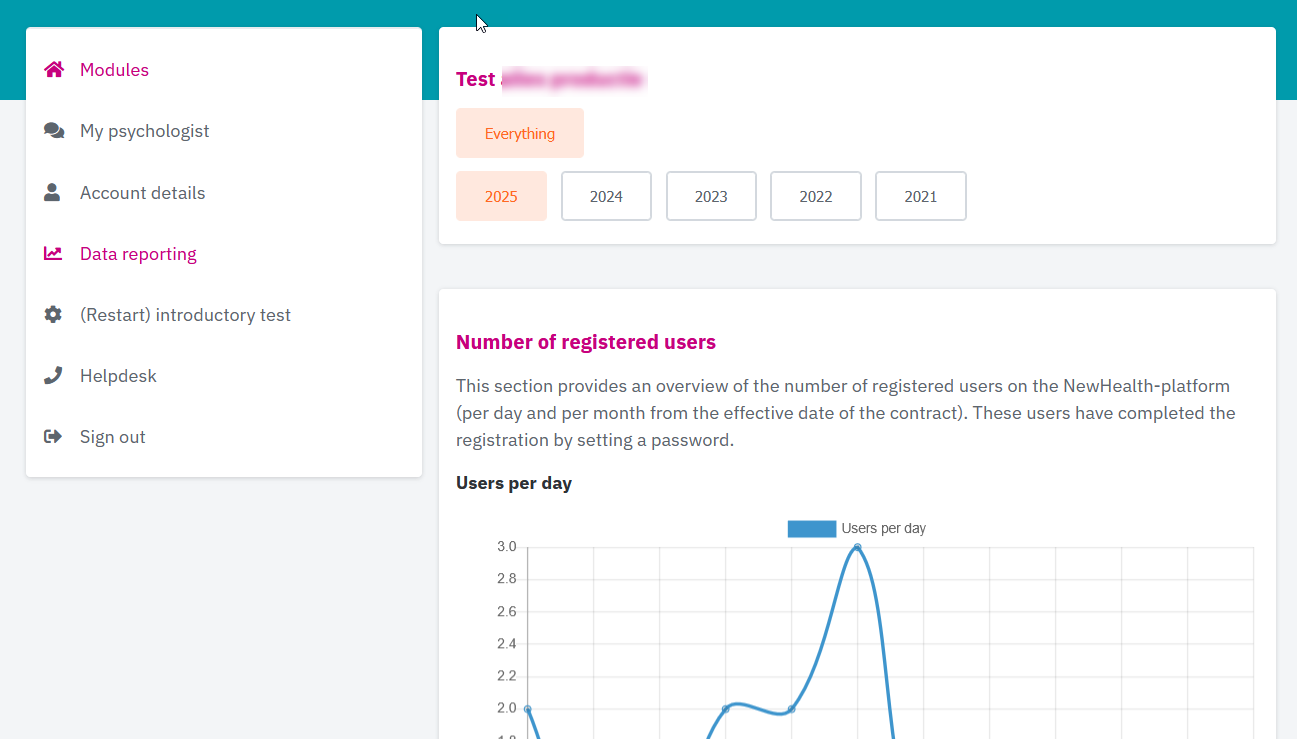Screen dimensions: 1297x739
Task: Filter report by year 2022
Action: coord(816,196)
